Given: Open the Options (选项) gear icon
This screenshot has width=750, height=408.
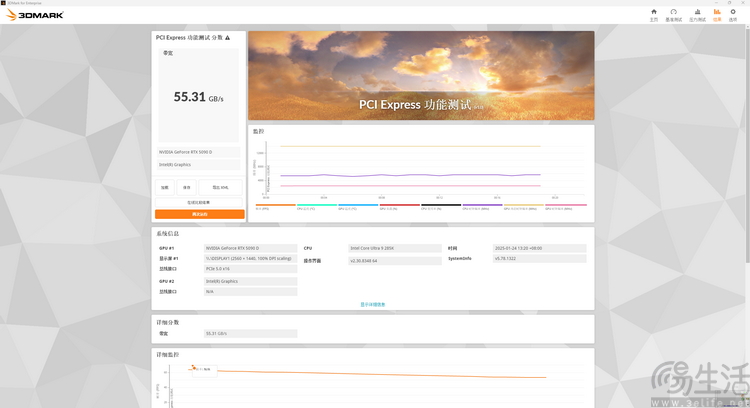Looking at the screenshot, I should click(733, 15).
